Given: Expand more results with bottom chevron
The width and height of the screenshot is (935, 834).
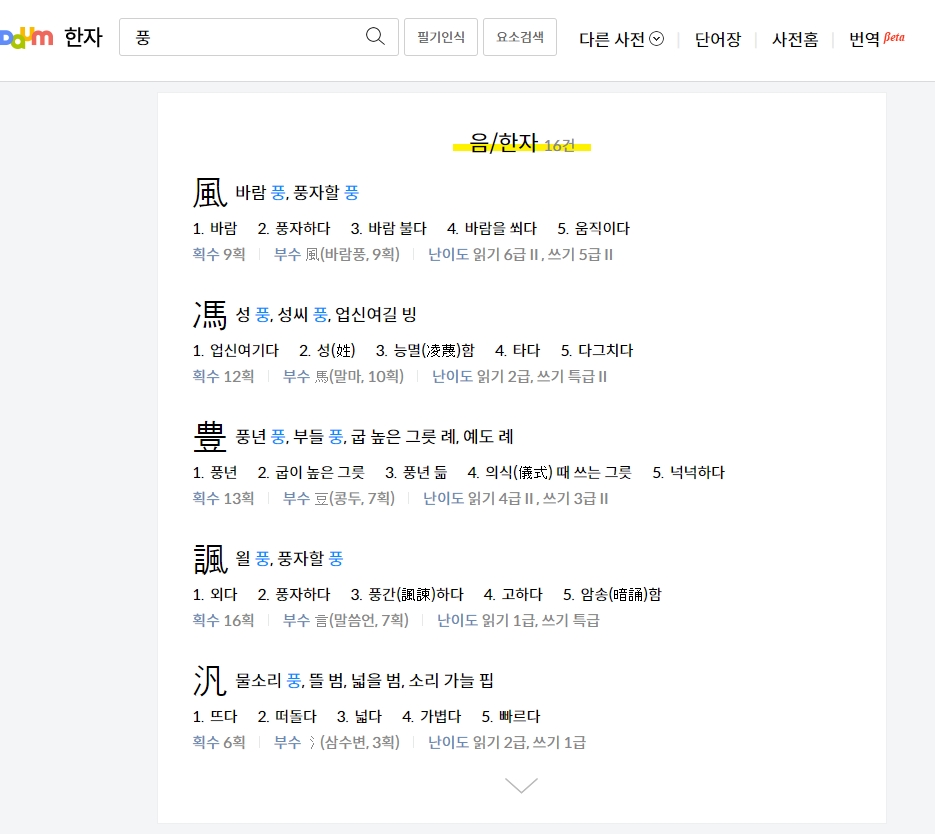Looking at the screenshot, I should pos(520,786).
